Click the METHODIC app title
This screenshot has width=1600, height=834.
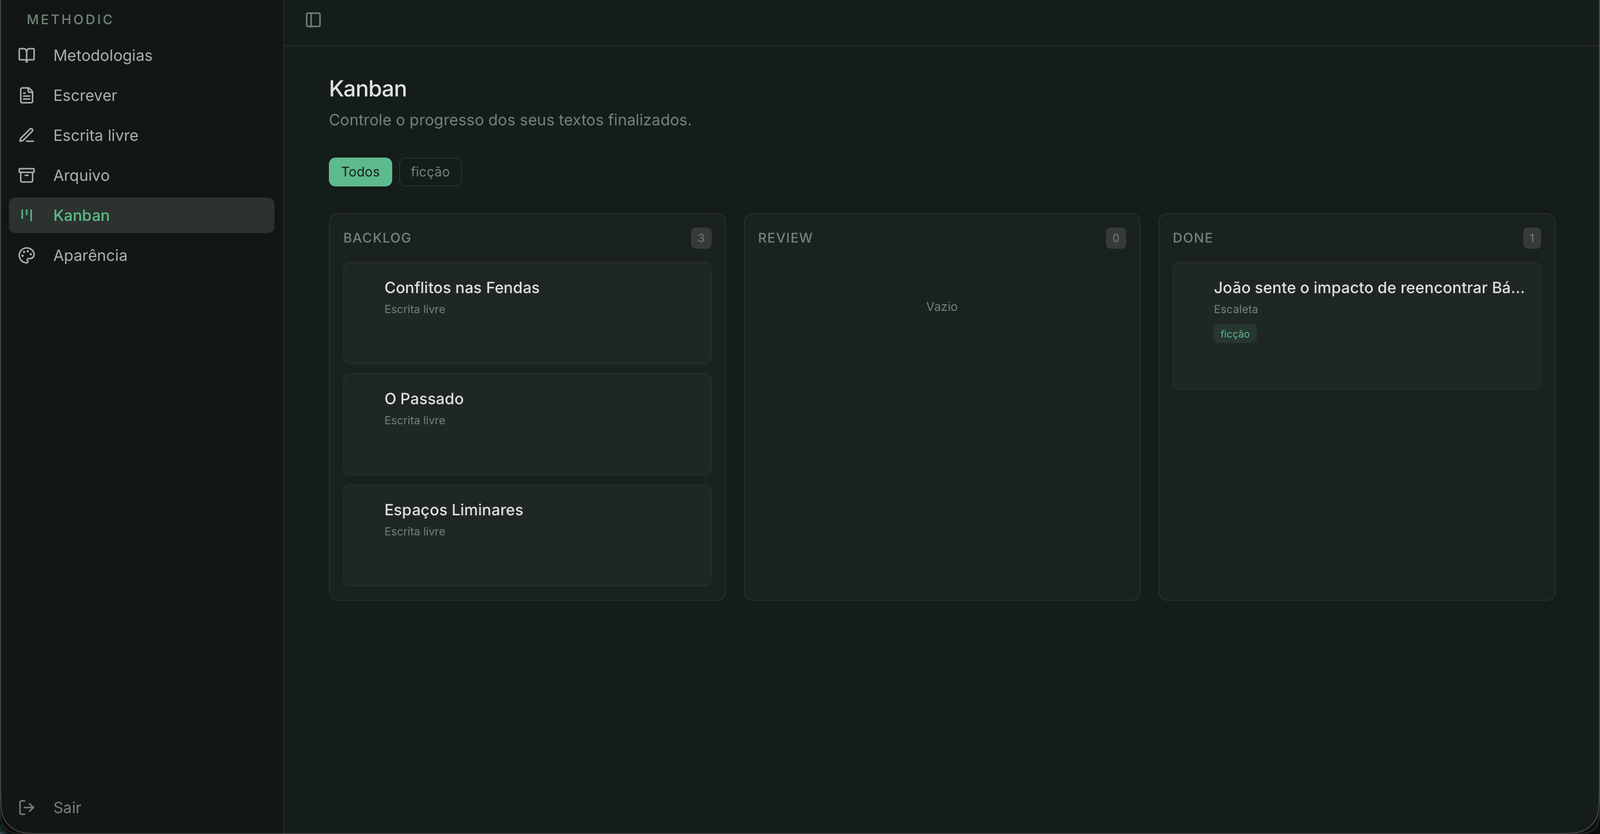70,19
